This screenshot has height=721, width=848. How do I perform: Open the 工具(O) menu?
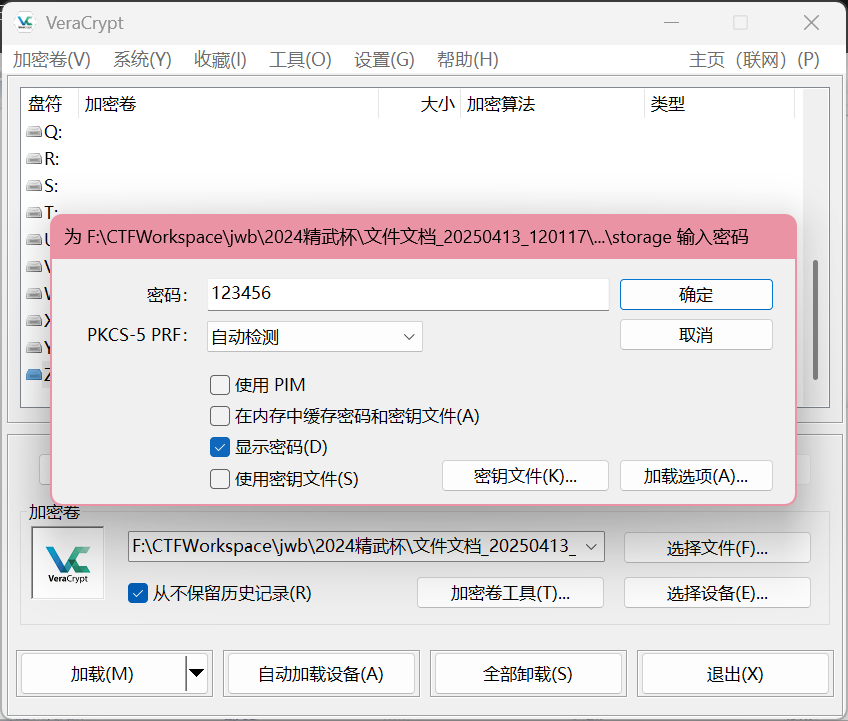tap(300, 59)
